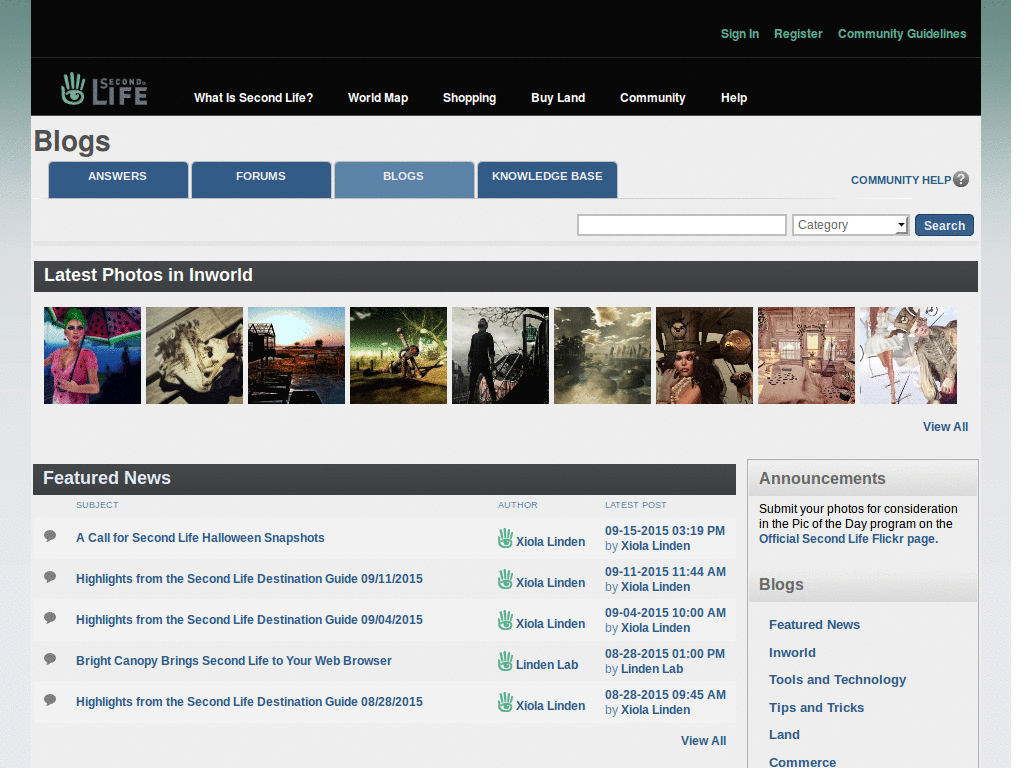Viewport: 1024px width, 768px height.
Task: Open Community Help via the question mark icon
Action: (x=960, y=179)
